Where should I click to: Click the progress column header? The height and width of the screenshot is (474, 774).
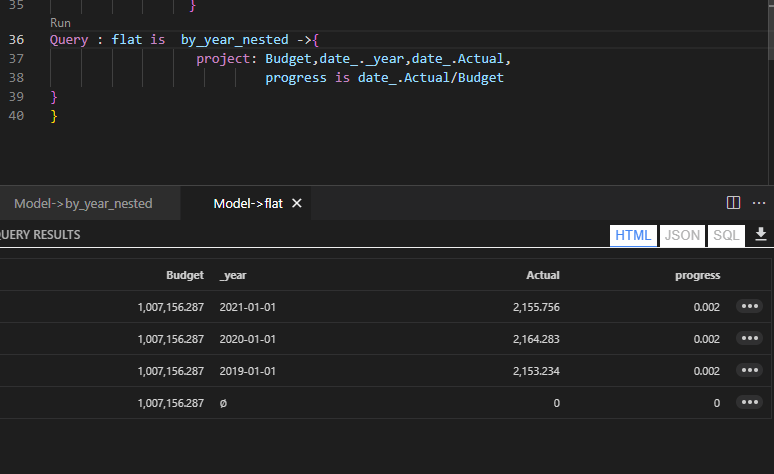pyautogui.click(x=697, y=275)
